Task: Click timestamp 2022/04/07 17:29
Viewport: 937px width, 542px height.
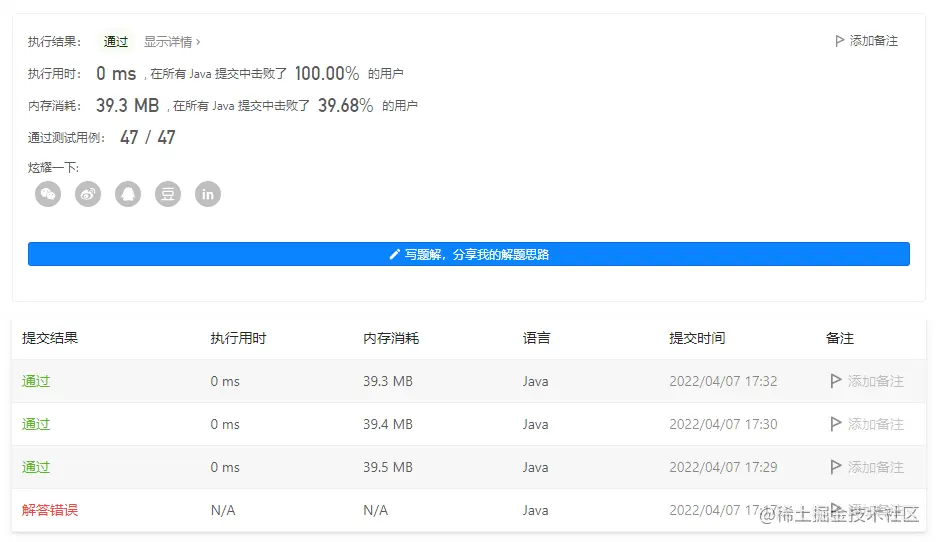Action: click(x=723, y=467)
